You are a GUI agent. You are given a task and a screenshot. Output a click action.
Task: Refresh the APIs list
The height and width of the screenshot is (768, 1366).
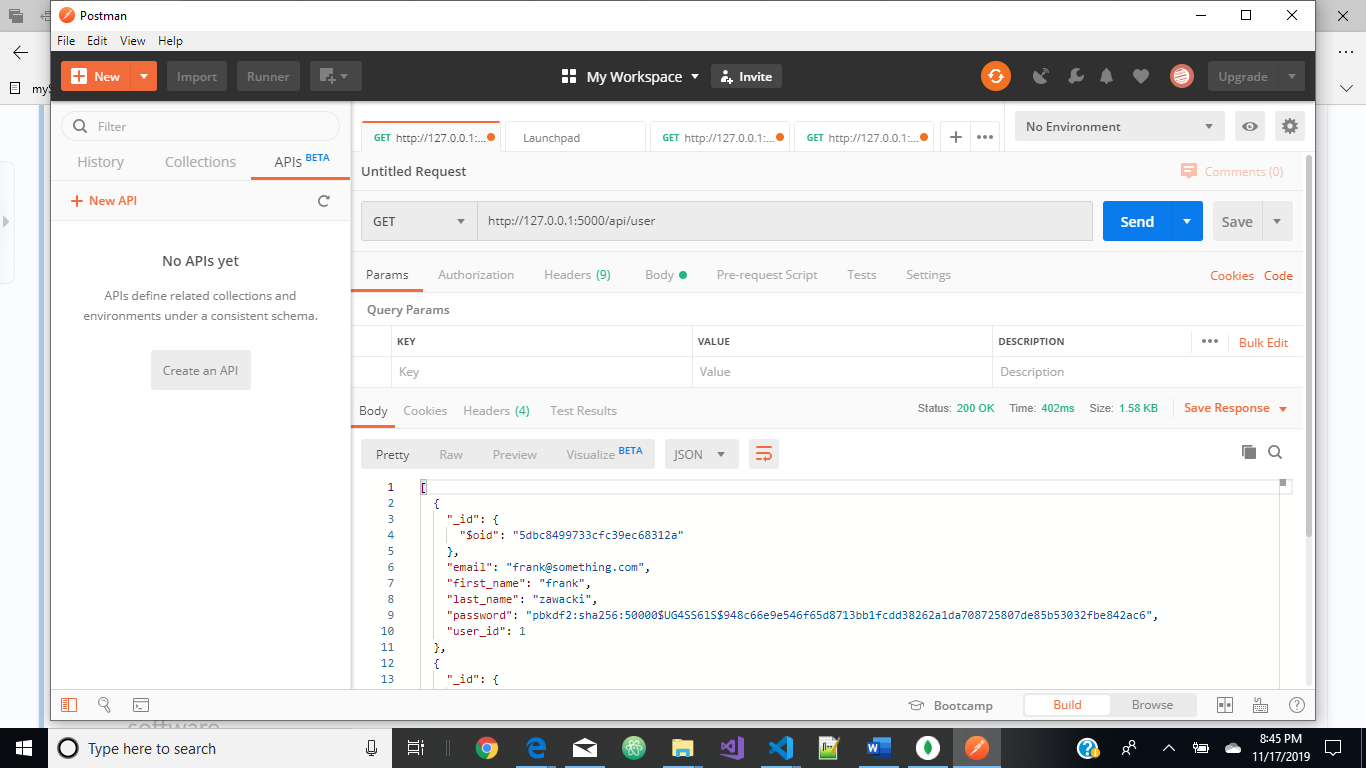pos(323,201)
